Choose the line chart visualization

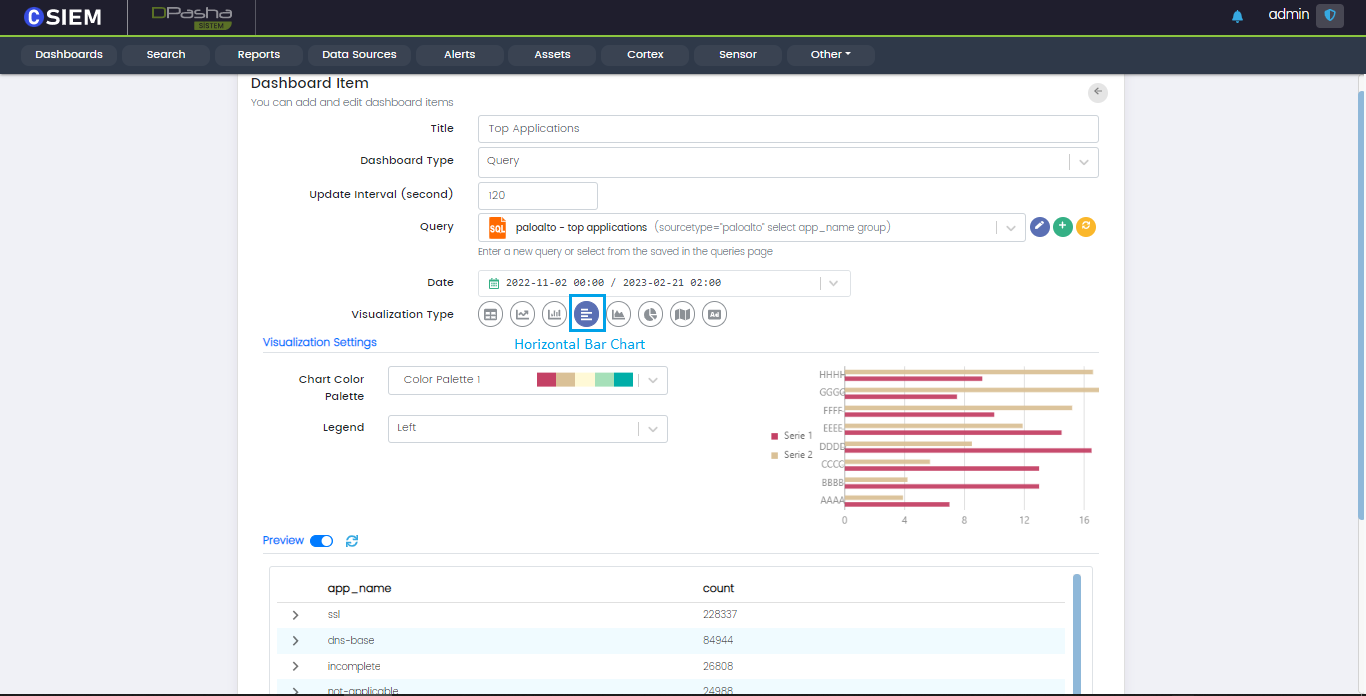tap(522, 315)
